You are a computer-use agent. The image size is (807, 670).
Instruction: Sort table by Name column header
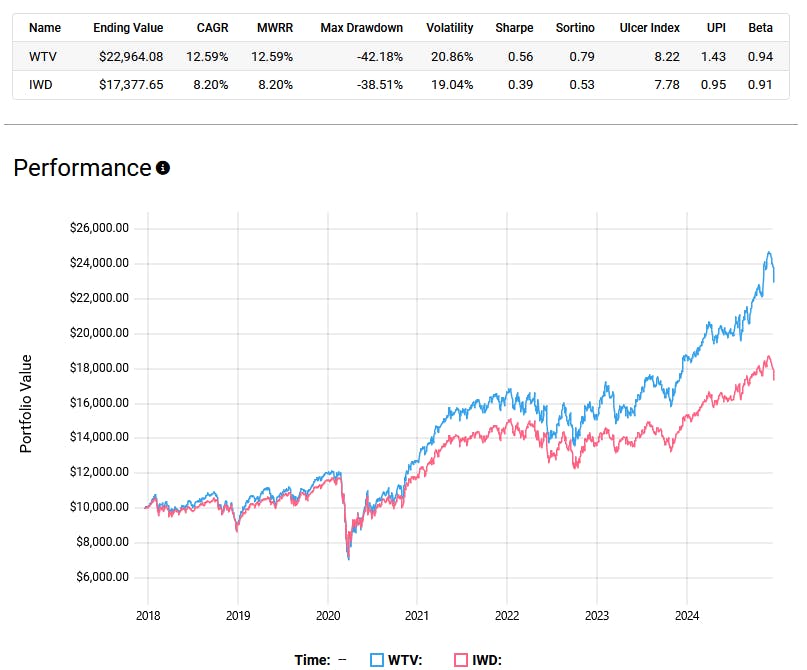(45, 28)
